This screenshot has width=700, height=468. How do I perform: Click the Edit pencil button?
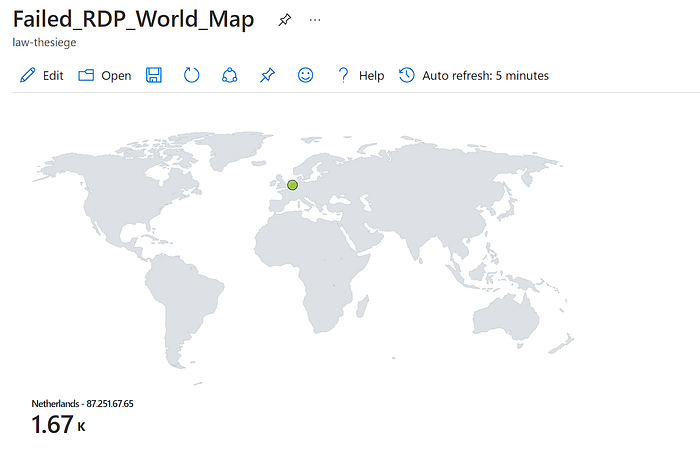pyautogui.click(x=42, y=75)
